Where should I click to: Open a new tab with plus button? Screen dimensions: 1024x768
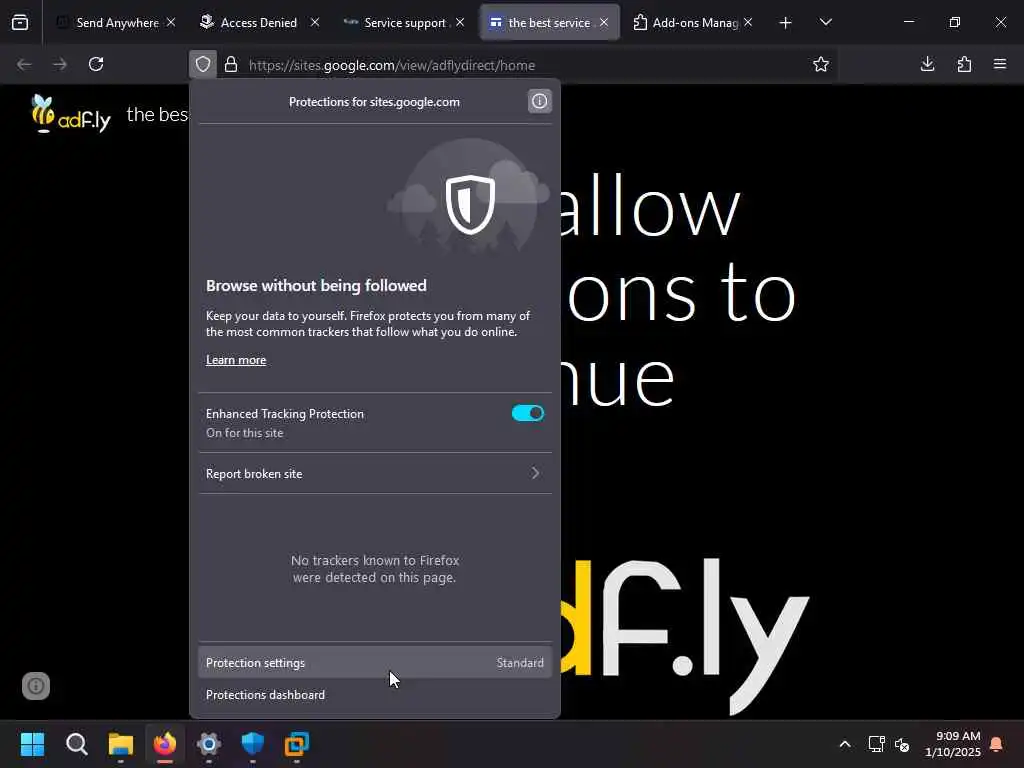[786, 23]
